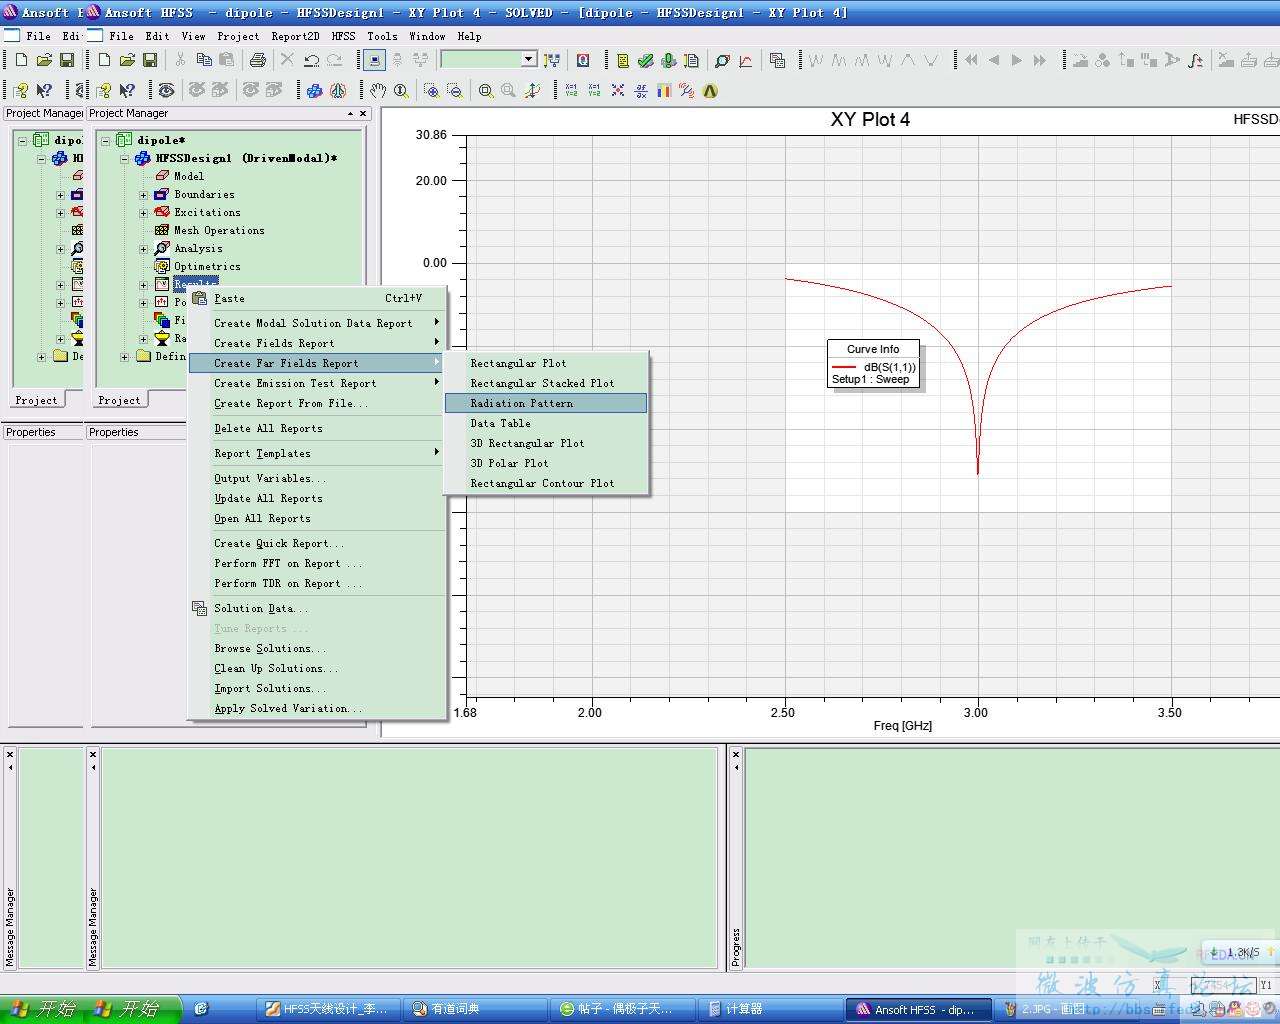Open the HFSS menu
The image size is (1280, 1024).
(x=343, y=36)
